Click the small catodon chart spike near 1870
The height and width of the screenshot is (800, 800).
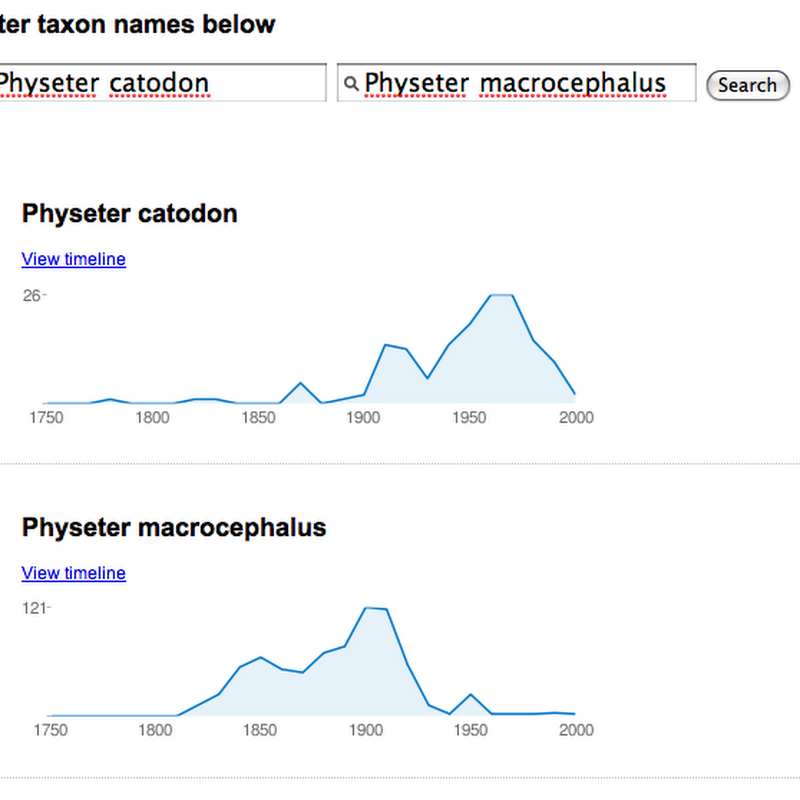pyautogui.click(x=301, y=383)
